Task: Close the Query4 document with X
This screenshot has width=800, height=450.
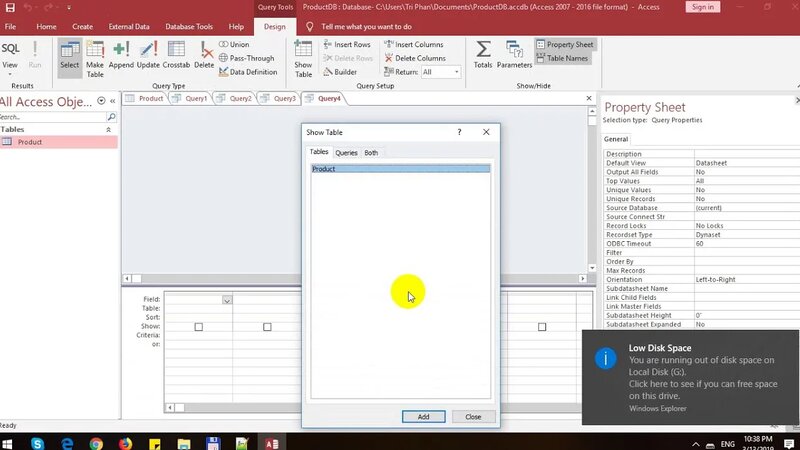Action: (589, 98)
